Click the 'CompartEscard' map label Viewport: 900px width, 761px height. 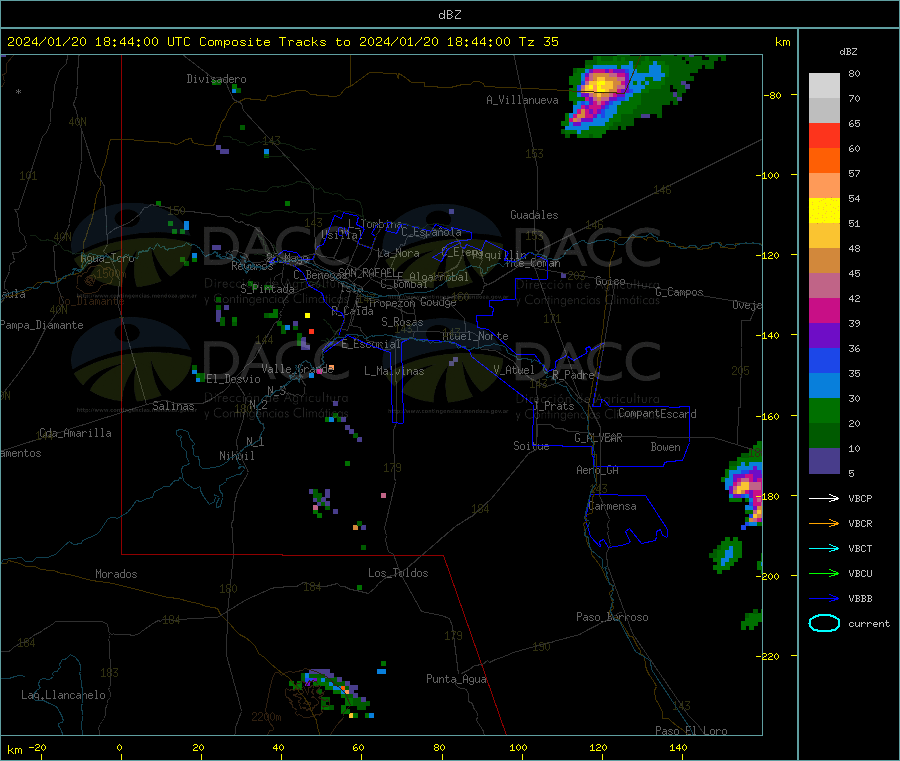coord(657,414)
